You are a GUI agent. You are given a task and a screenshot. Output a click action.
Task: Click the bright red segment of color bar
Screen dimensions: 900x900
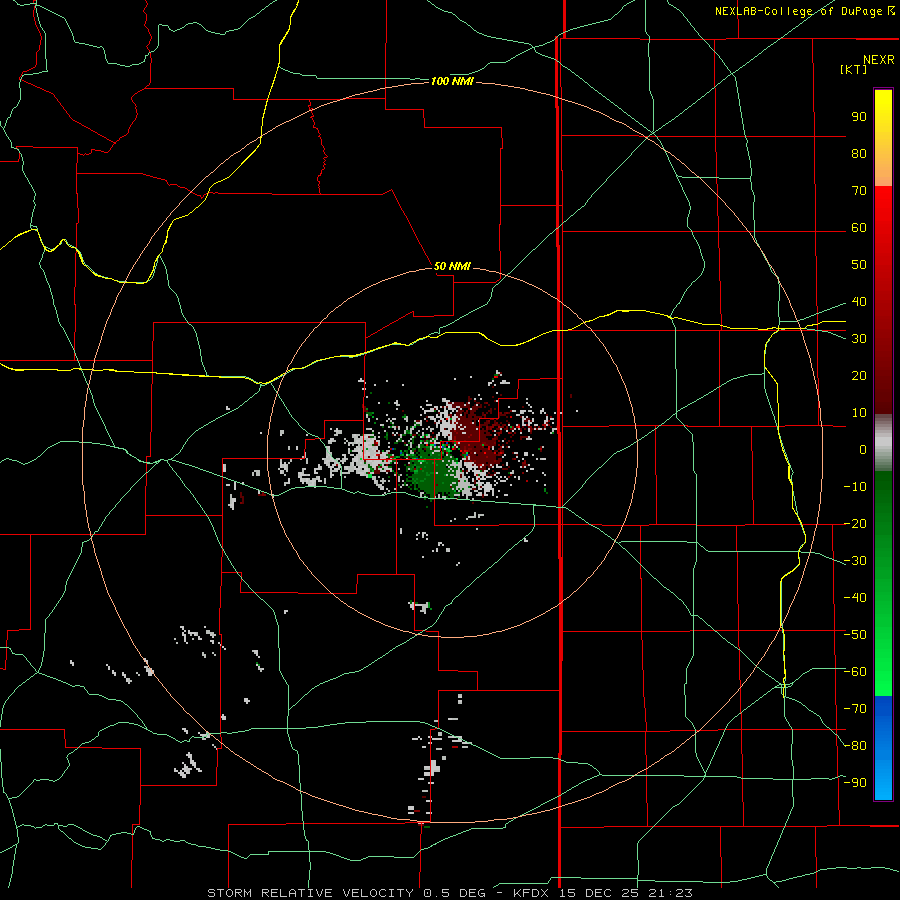pyautogui.click(x=883, y=212)
